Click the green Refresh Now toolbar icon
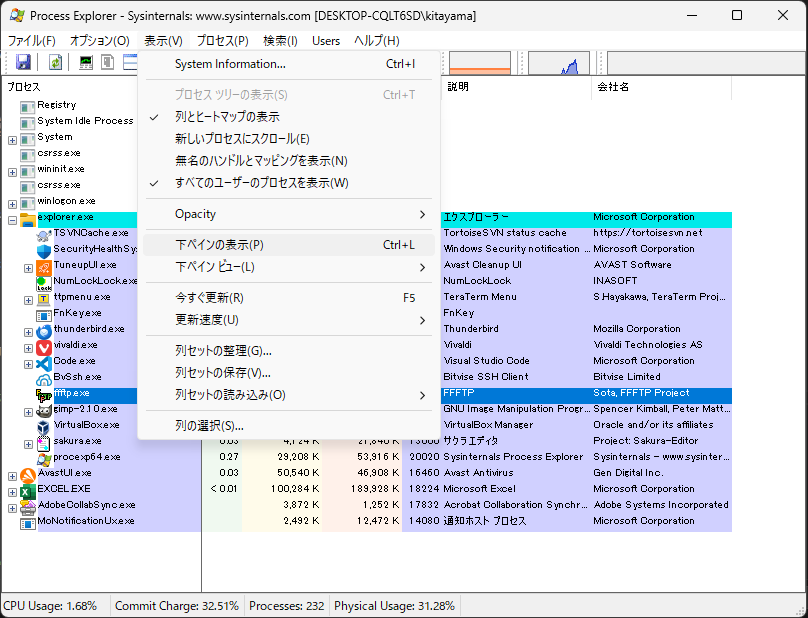Screen dimensions: 808x618 coord(55,62)
